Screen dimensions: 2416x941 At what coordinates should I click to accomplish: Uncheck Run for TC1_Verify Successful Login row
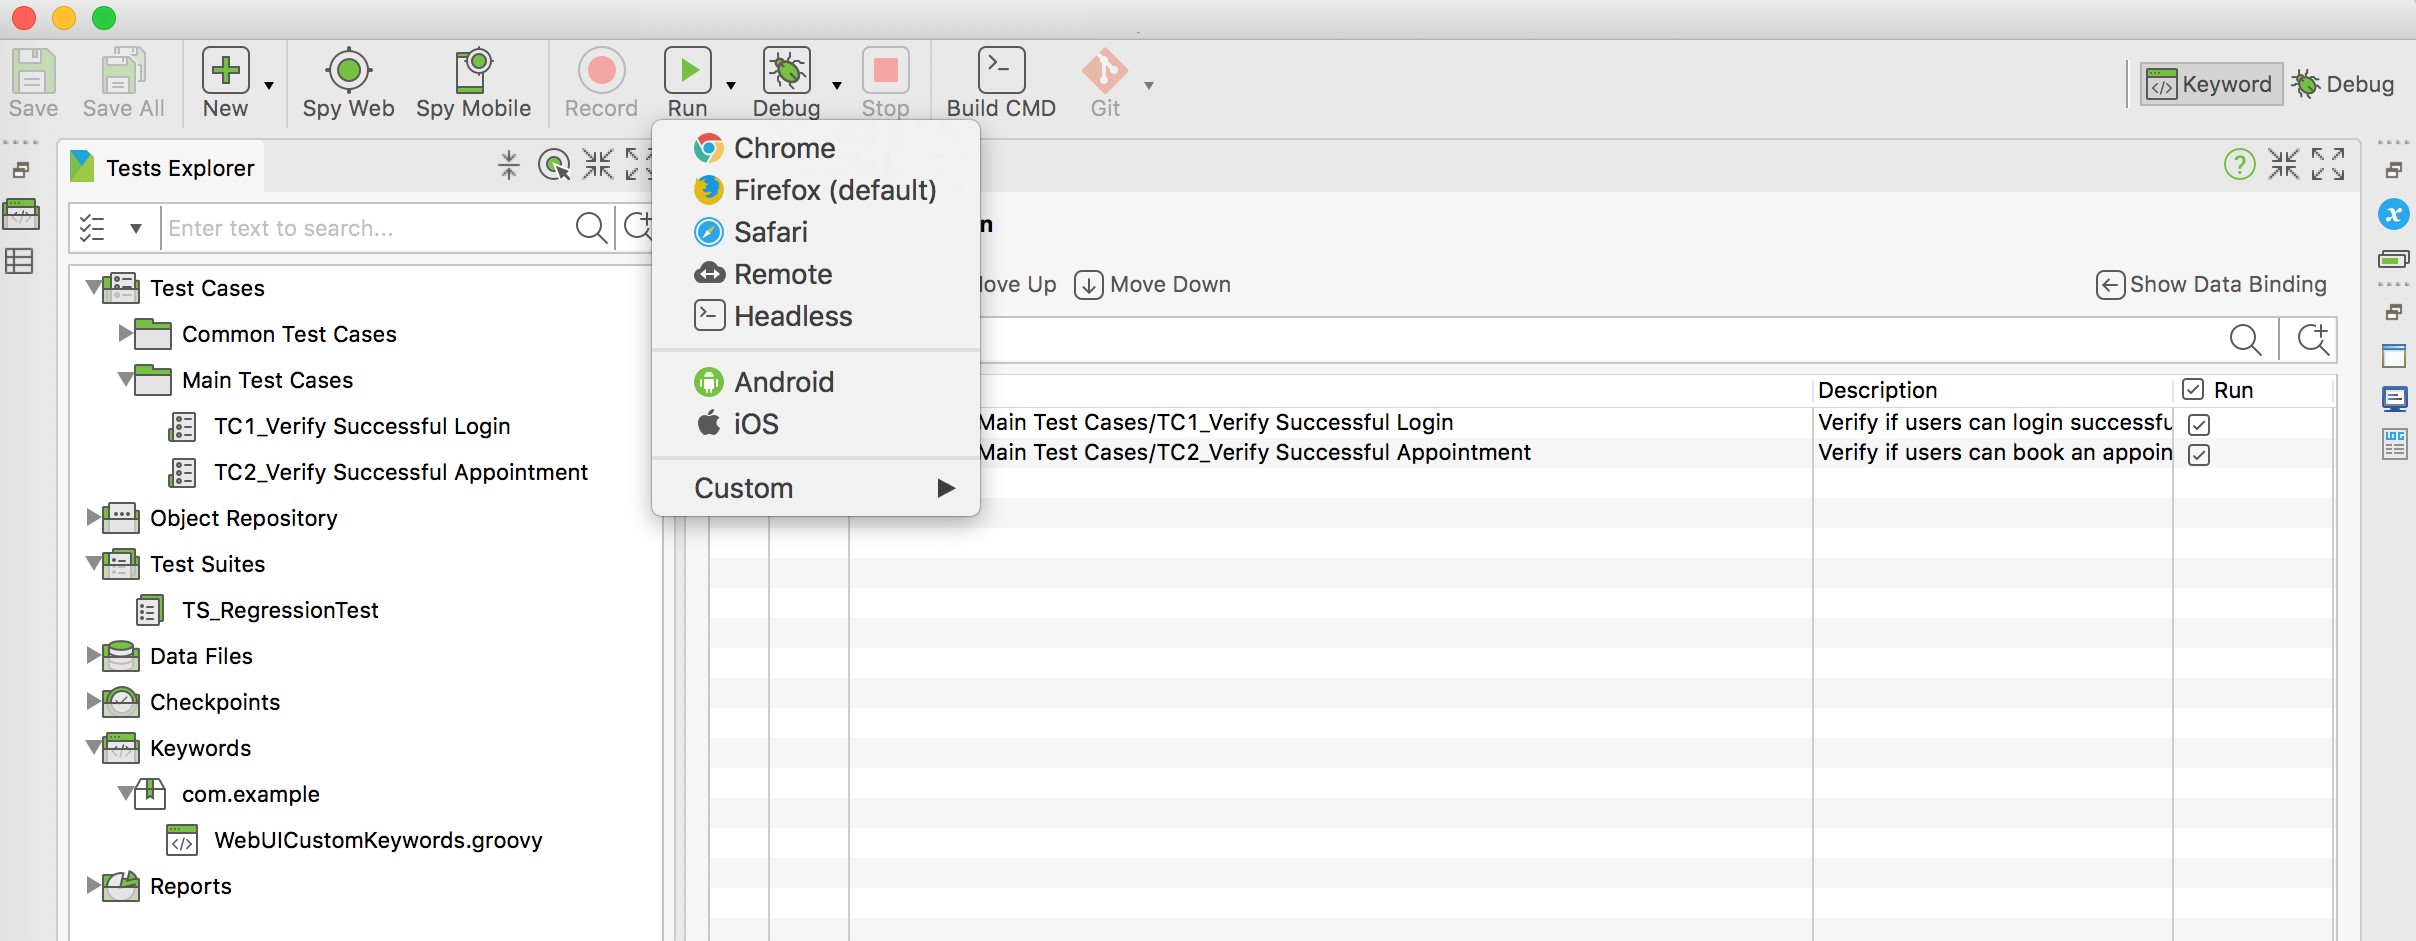[2199, 425]
